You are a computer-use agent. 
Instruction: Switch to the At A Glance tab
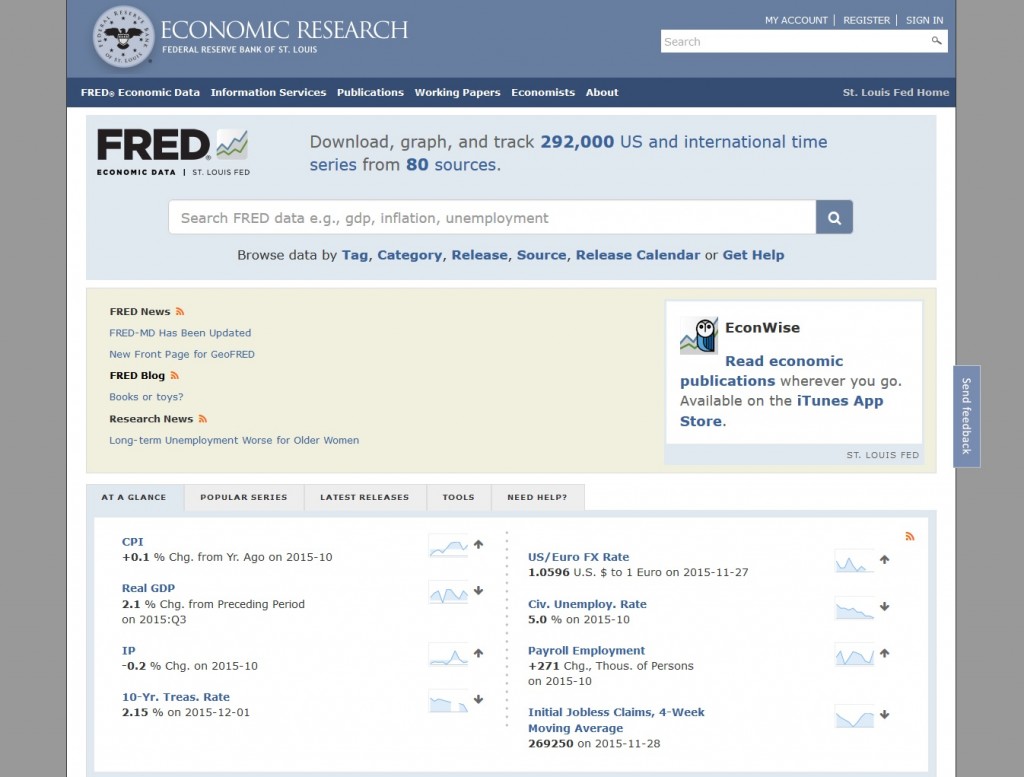tap(134, 498)
